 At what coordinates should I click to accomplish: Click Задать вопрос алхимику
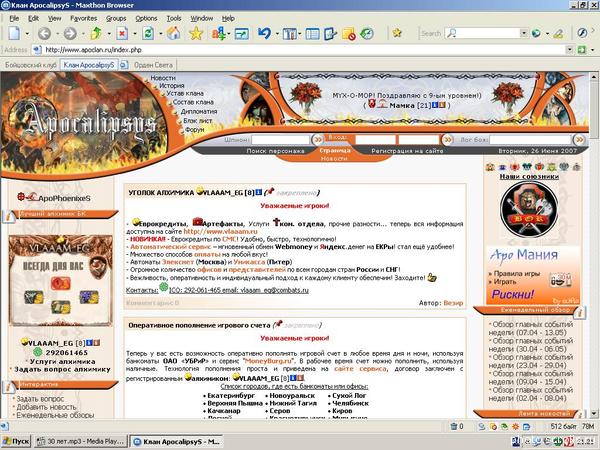pyautogui.click(x=62, y=369)
